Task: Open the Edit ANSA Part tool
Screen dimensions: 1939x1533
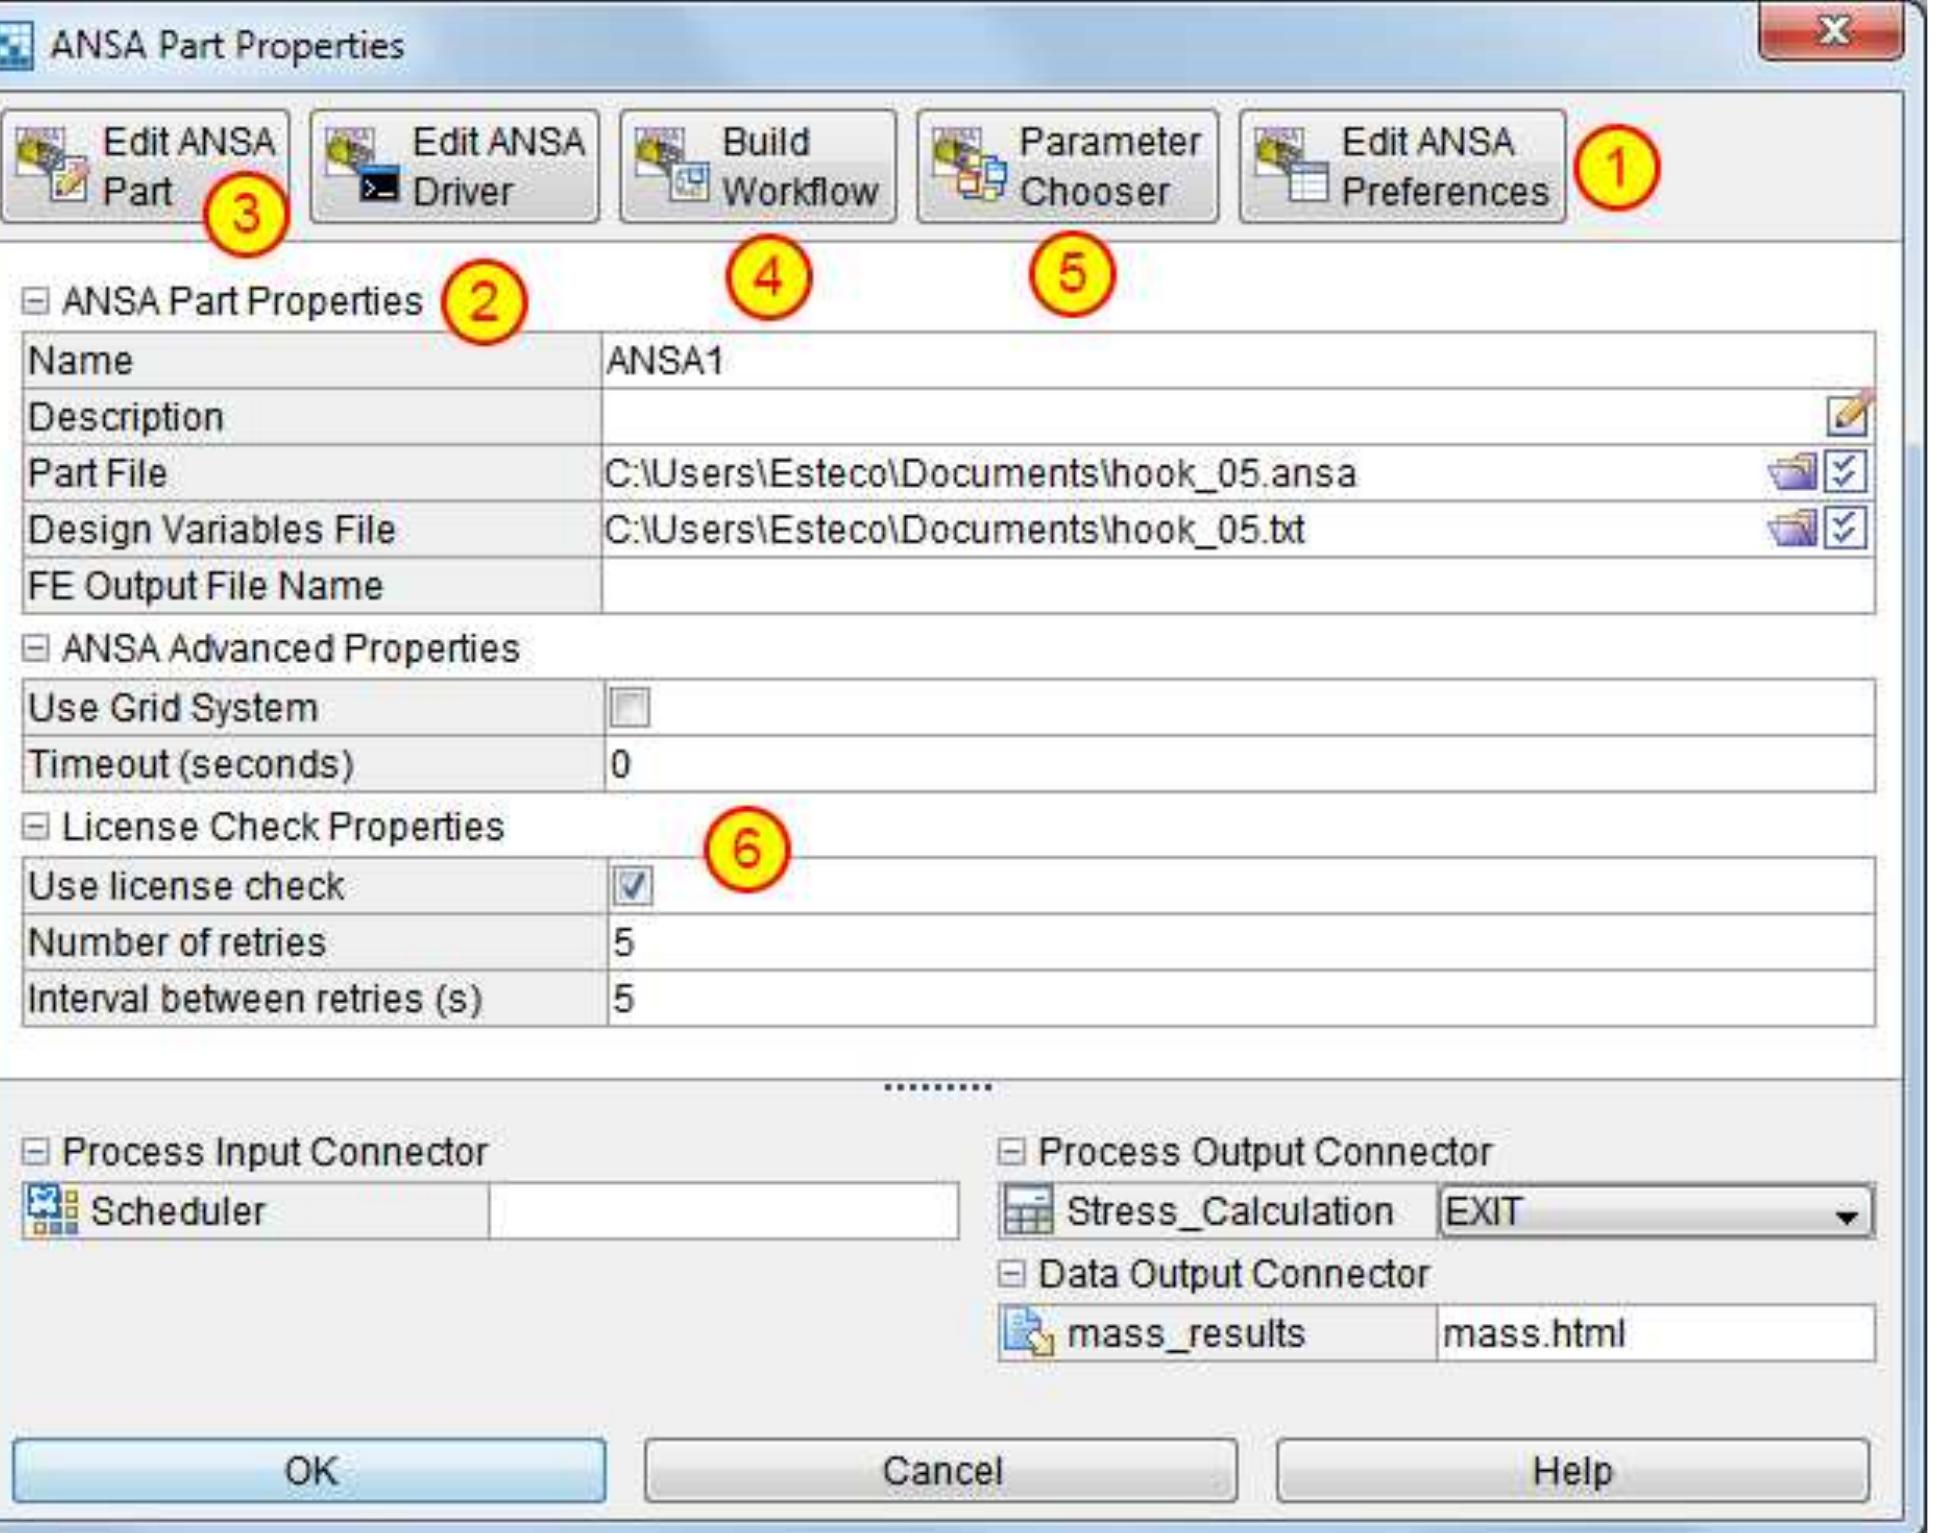Action: [x=145, y=166]
